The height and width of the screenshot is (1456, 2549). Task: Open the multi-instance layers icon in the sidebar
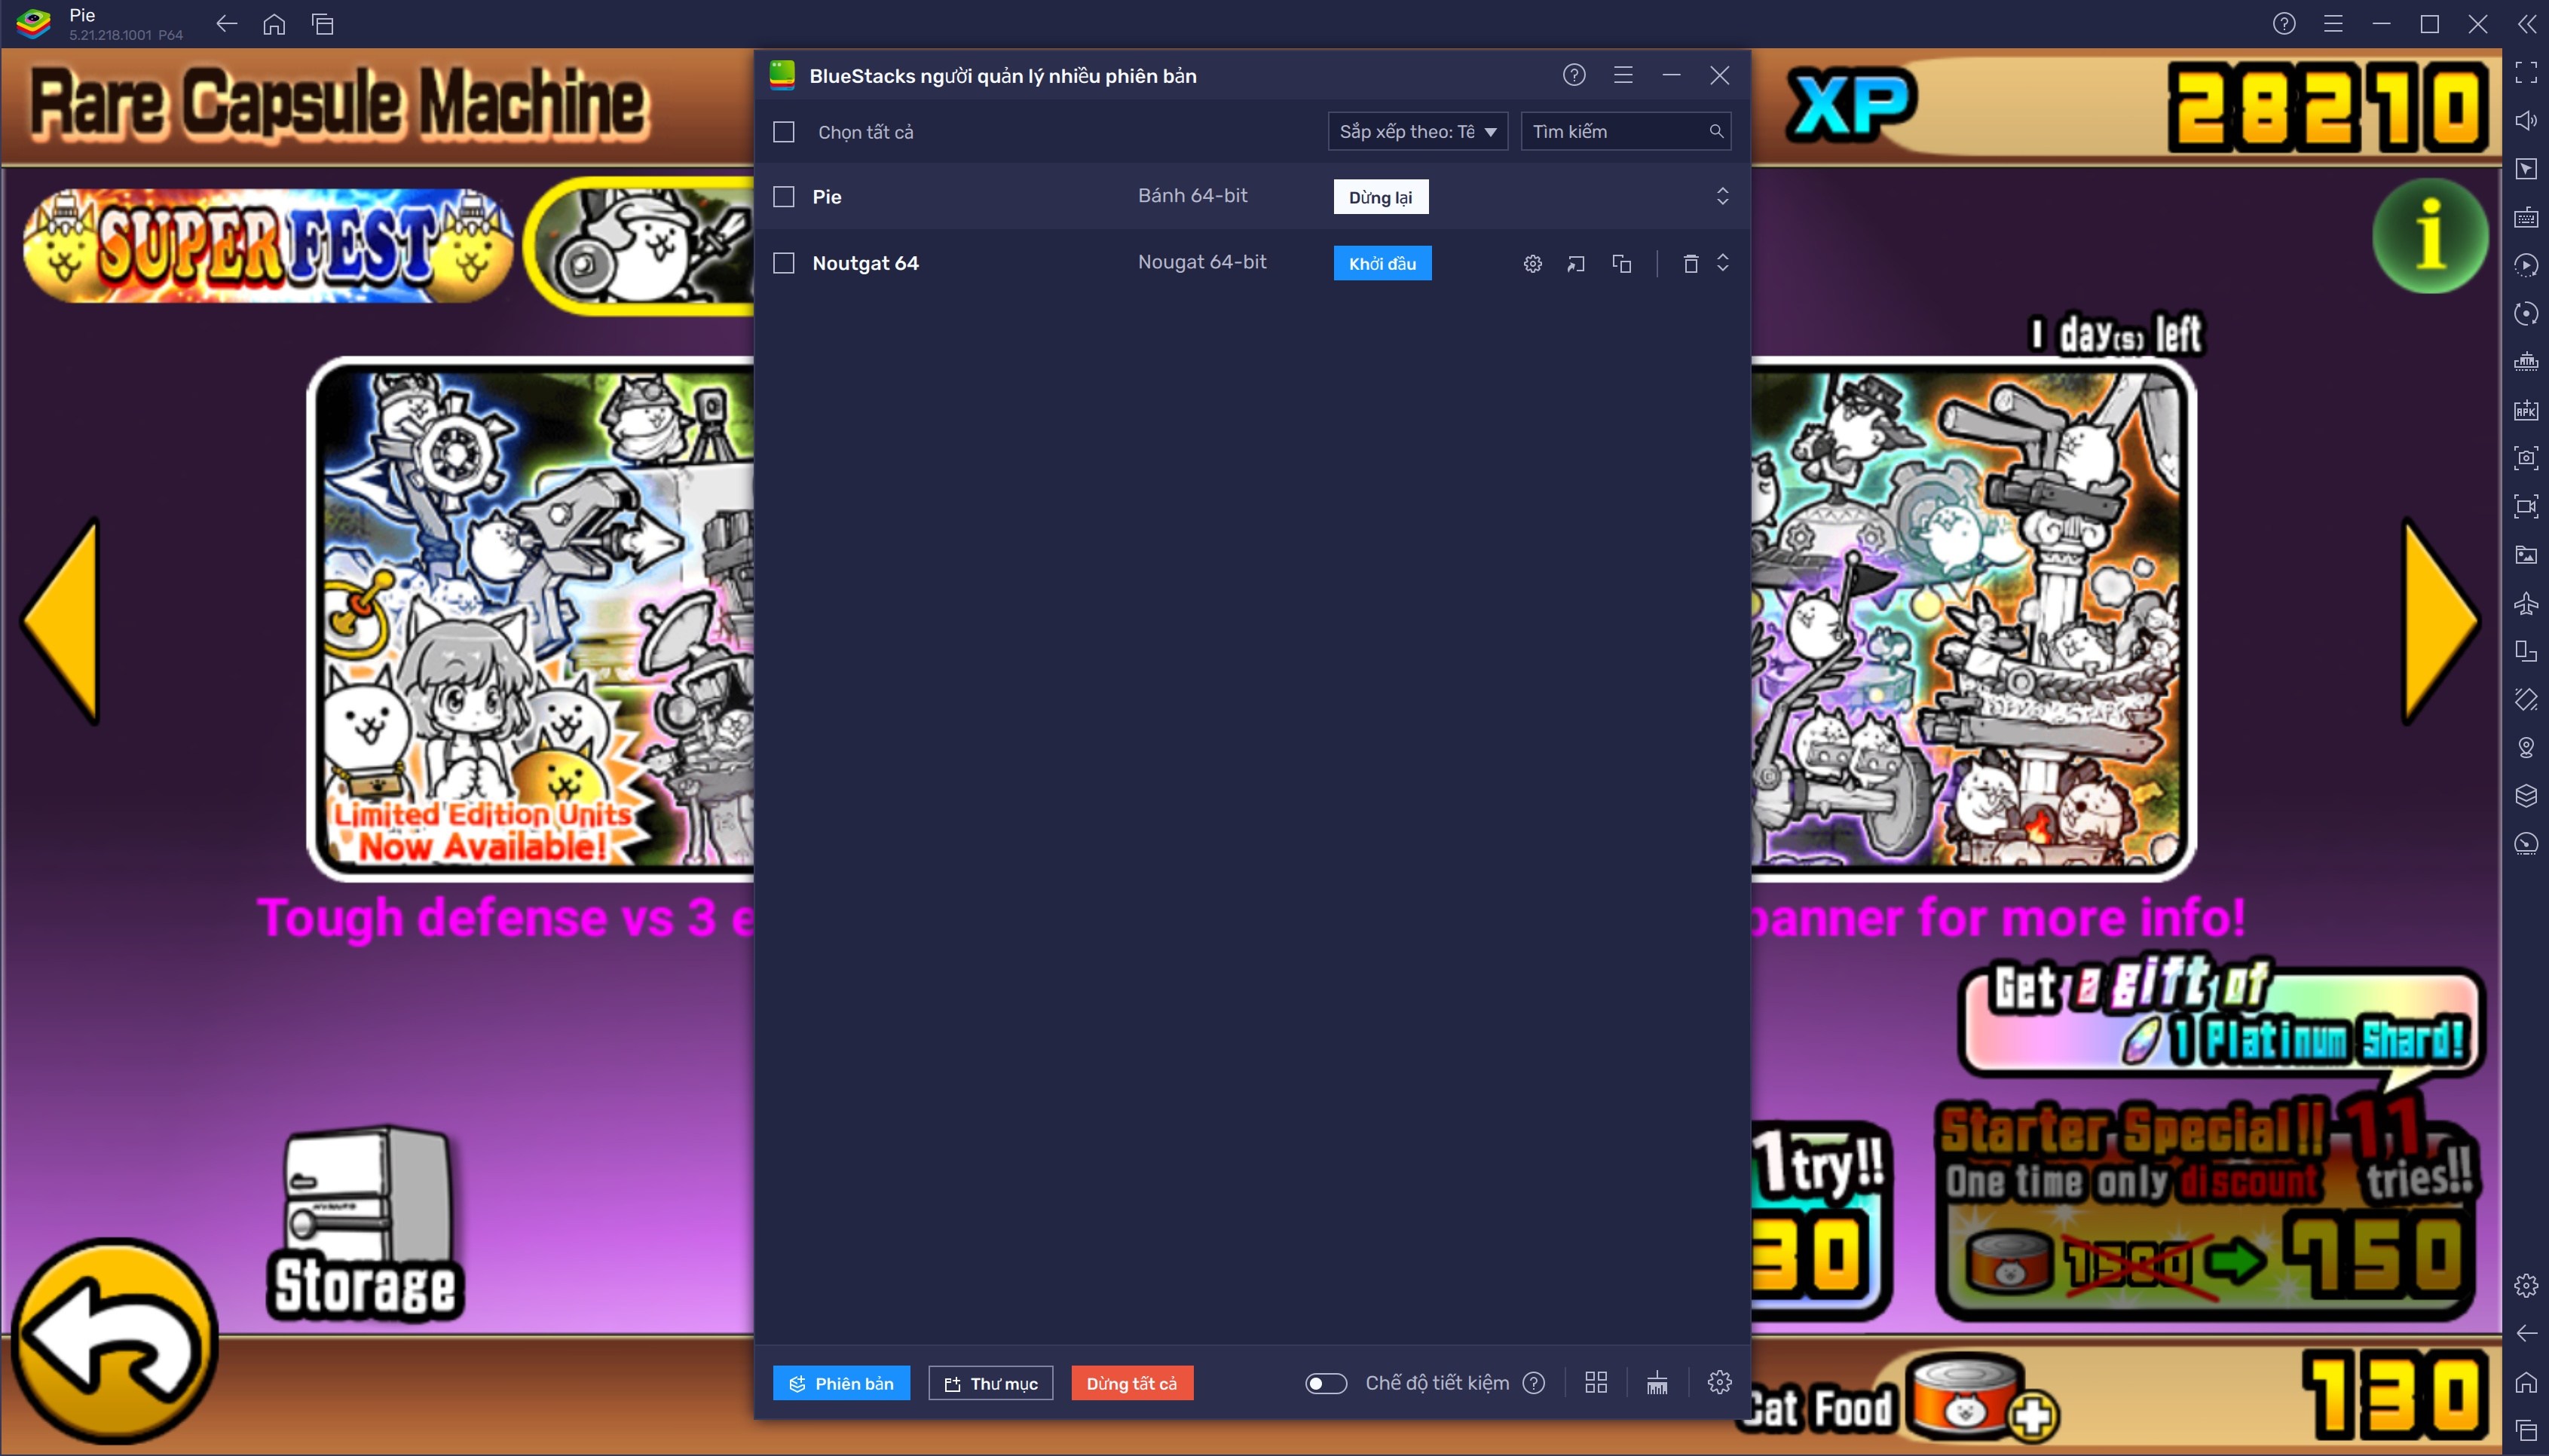pos(2525,795)
